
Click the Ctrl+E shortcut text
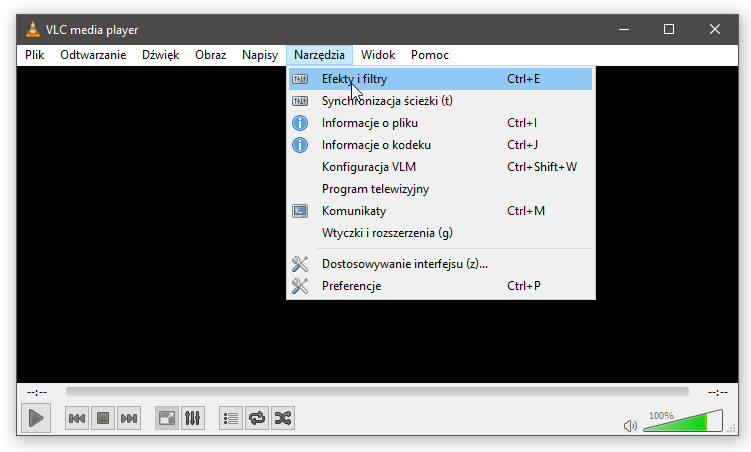coord(523,79)
